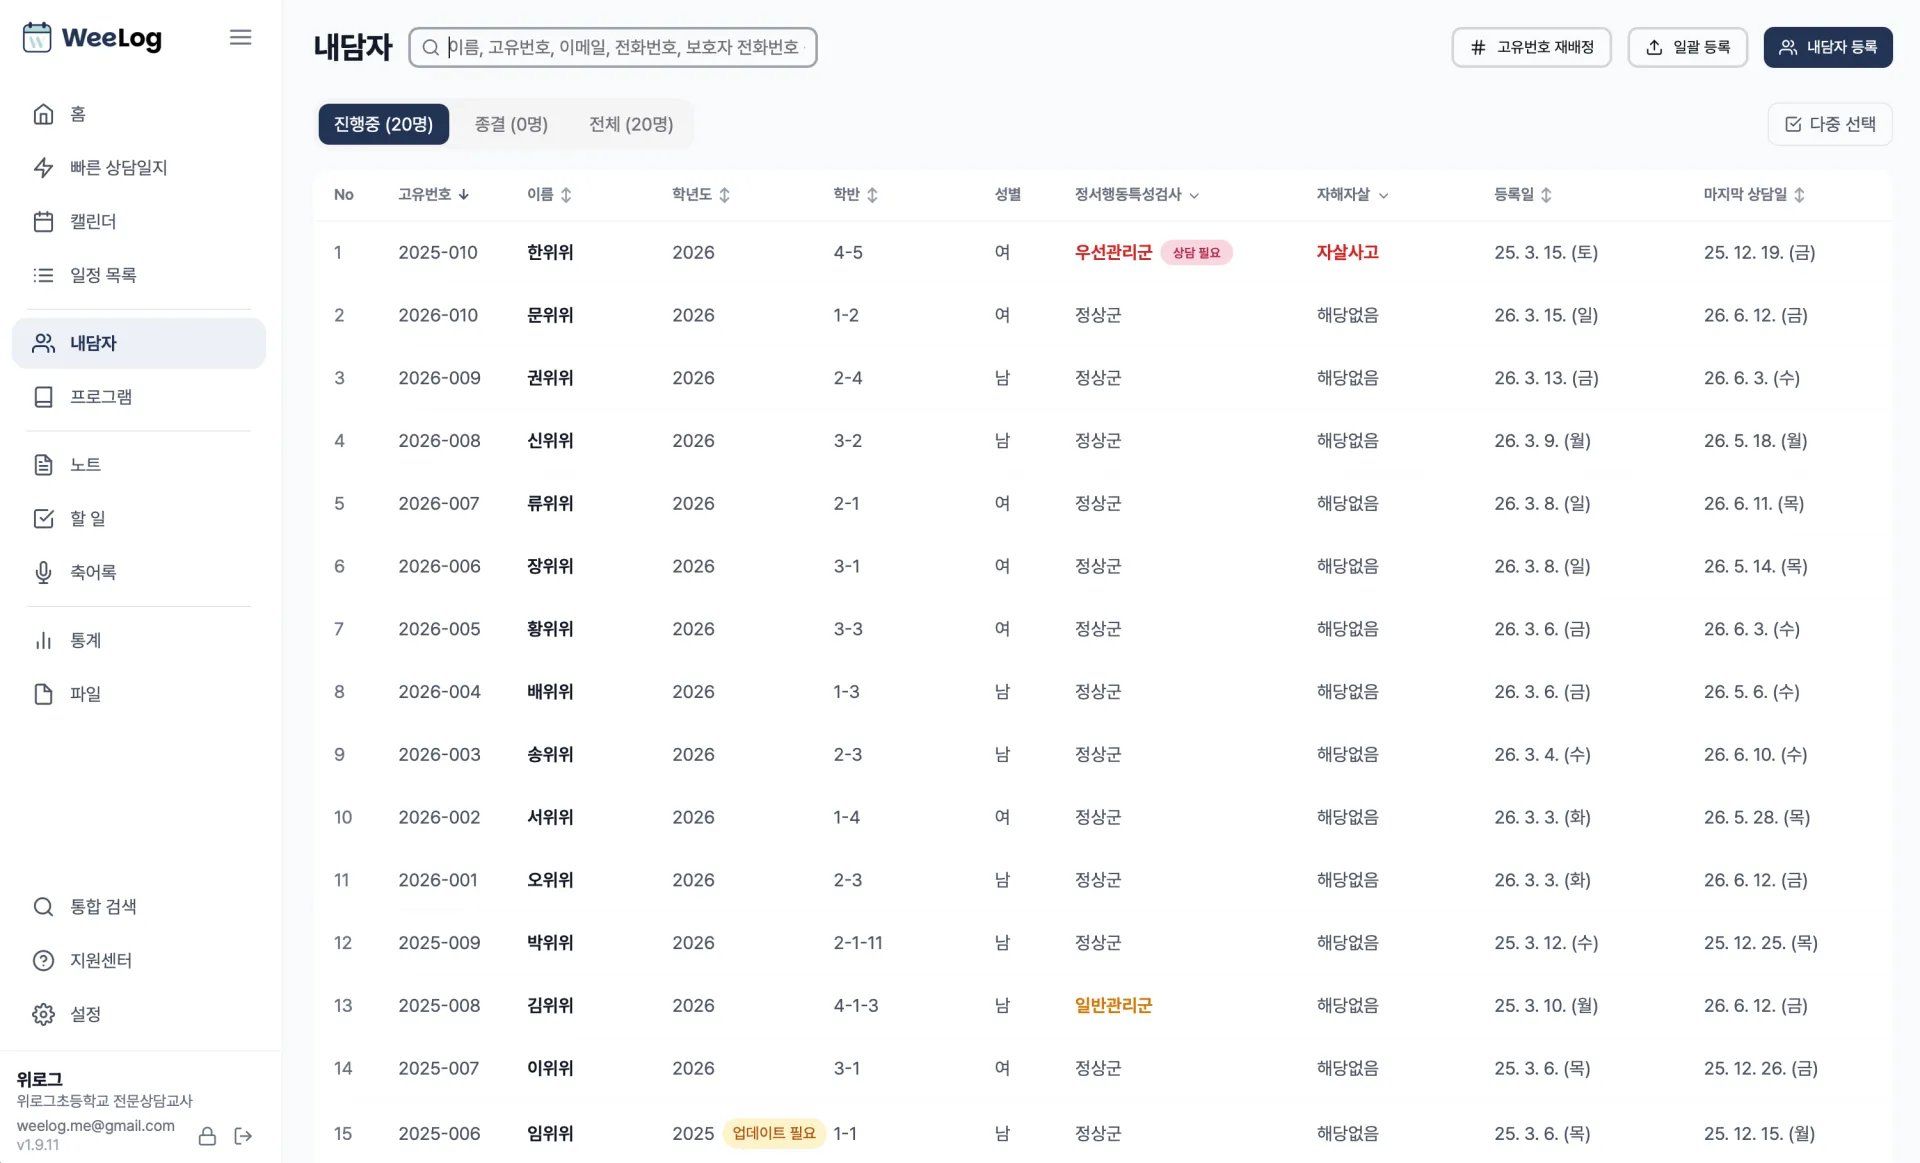Open 자해자살 filter dropdown
1920x1163 pixels.
pyautogui.click(x=1352, y=194)
